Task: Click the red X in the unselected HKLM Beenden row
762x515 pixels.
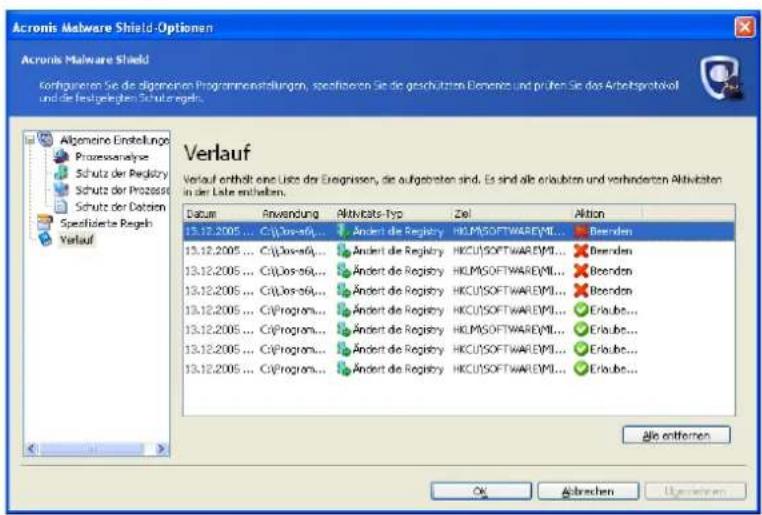Action: pos(581,271)
